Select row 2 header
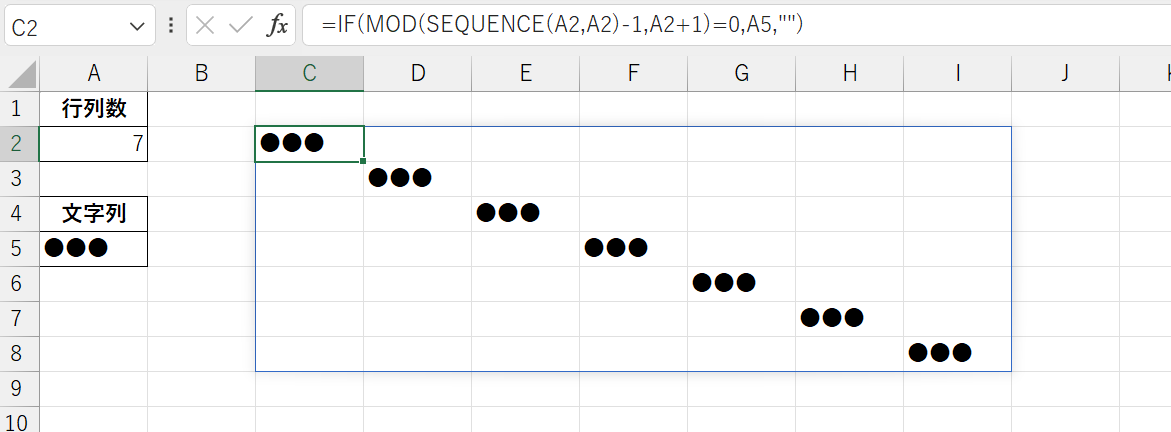1171x432 pixels. pyautogui.click(x=19, y=144)
